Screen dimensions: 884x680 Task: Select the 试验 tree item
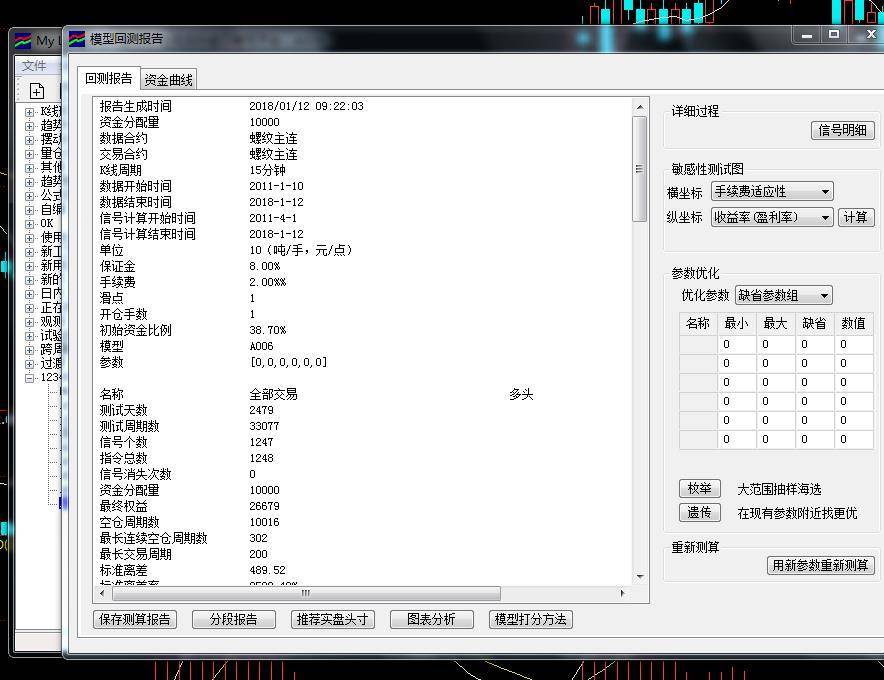point(51,336)
